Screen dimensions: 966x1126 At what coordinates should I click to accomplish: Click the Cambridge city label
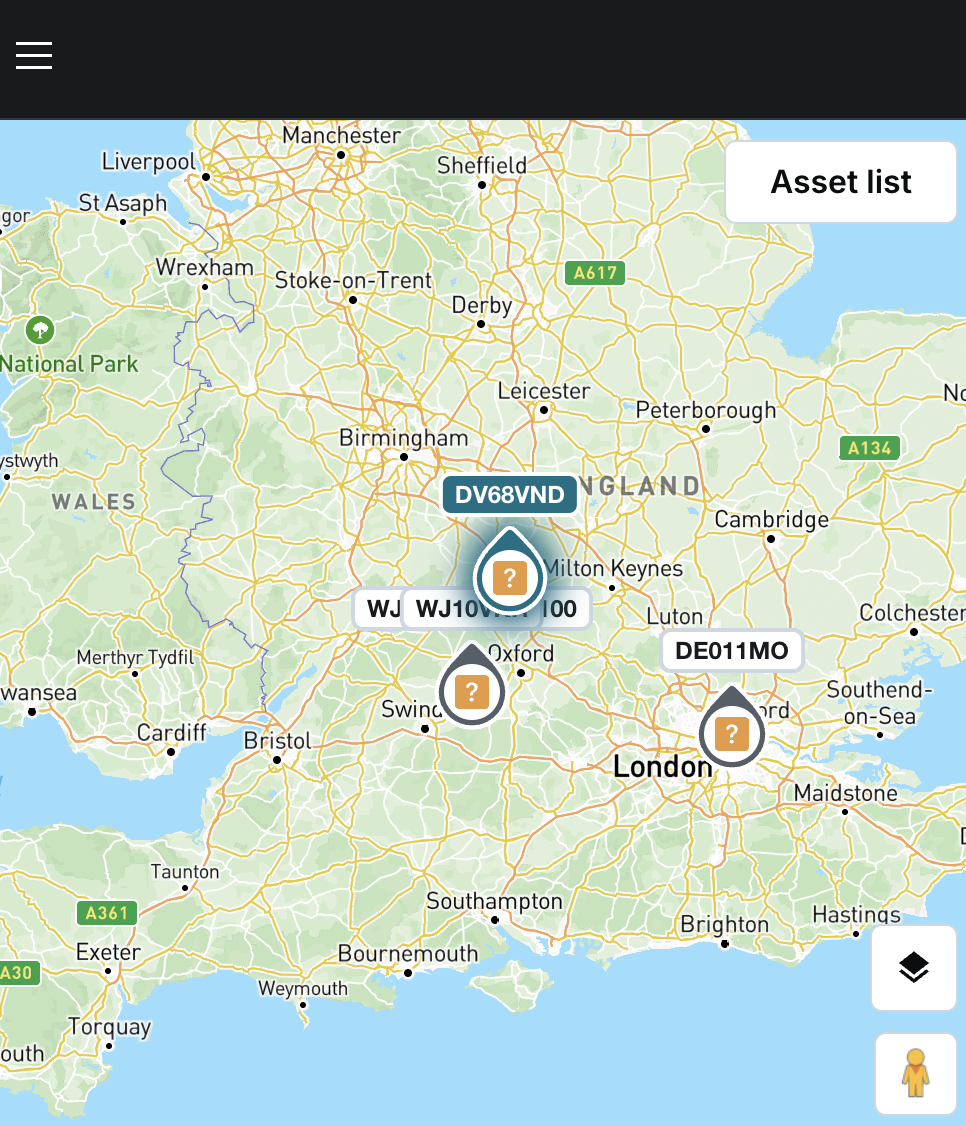point(771,519)
